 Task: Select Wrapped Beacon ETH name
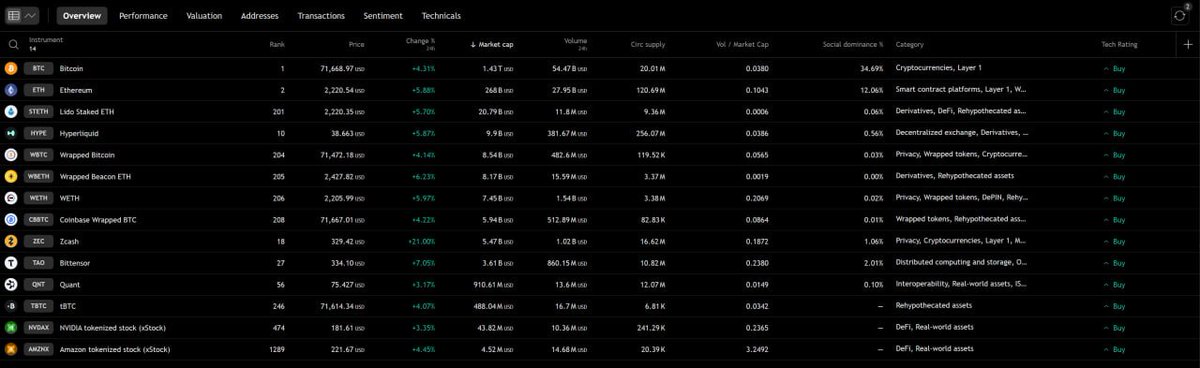(x=96, y=176)
